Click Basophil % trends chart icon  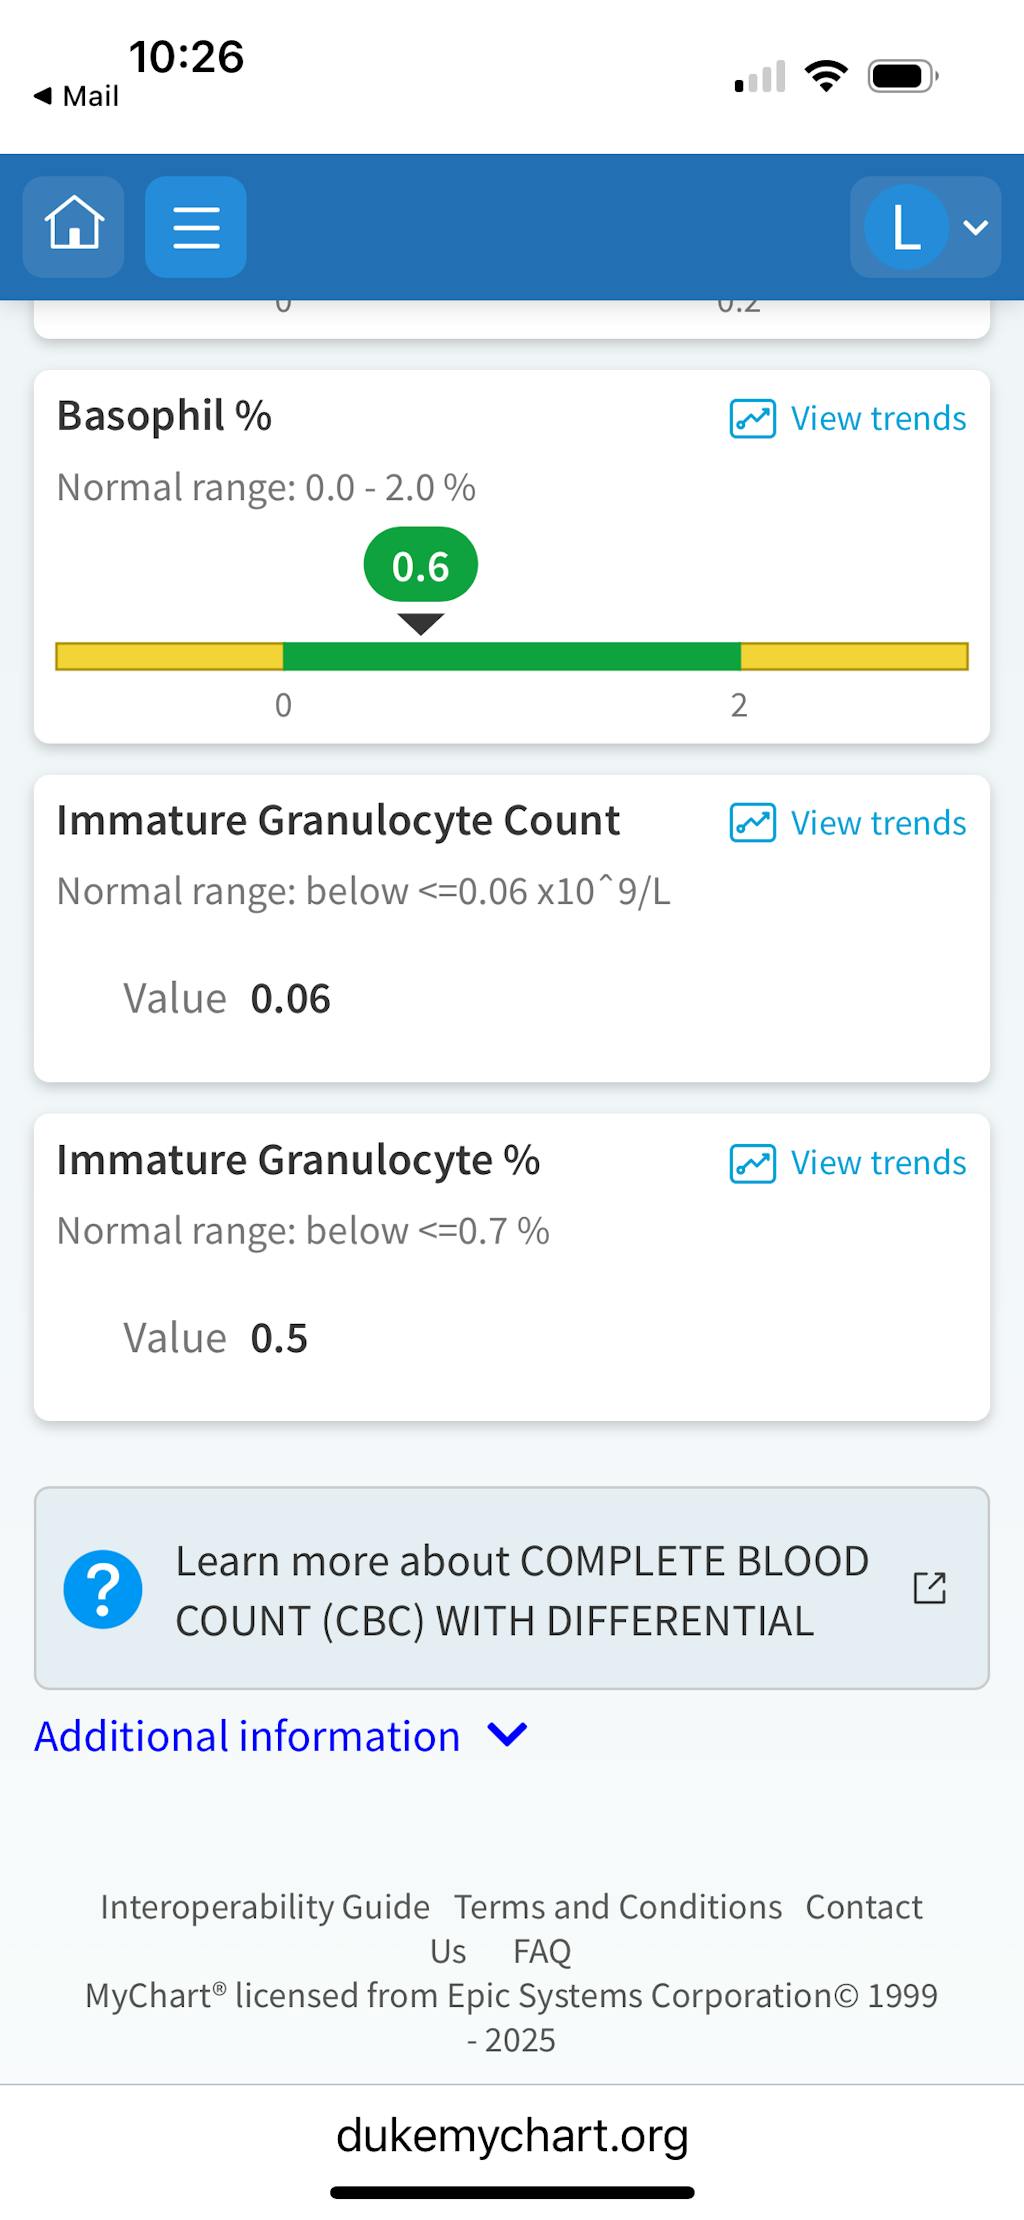tap(752, 419)
